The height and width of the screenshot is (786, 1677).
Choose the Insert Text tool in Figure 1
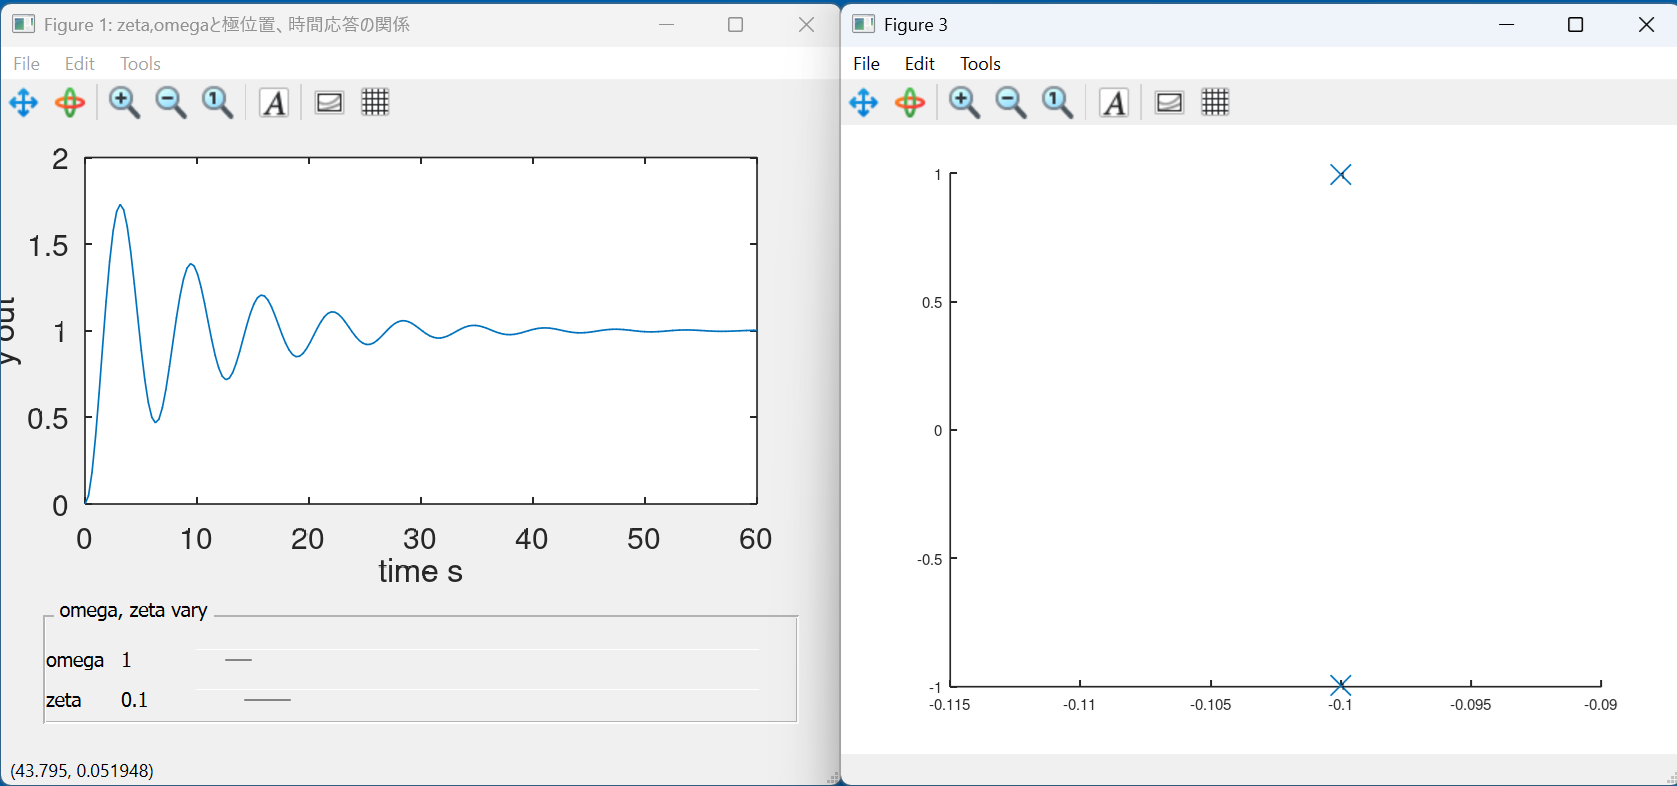coord(274,103)
